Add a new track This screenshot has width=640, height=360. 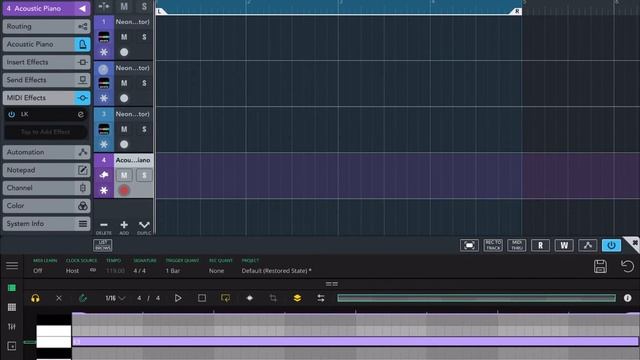[x=124, y=227]
